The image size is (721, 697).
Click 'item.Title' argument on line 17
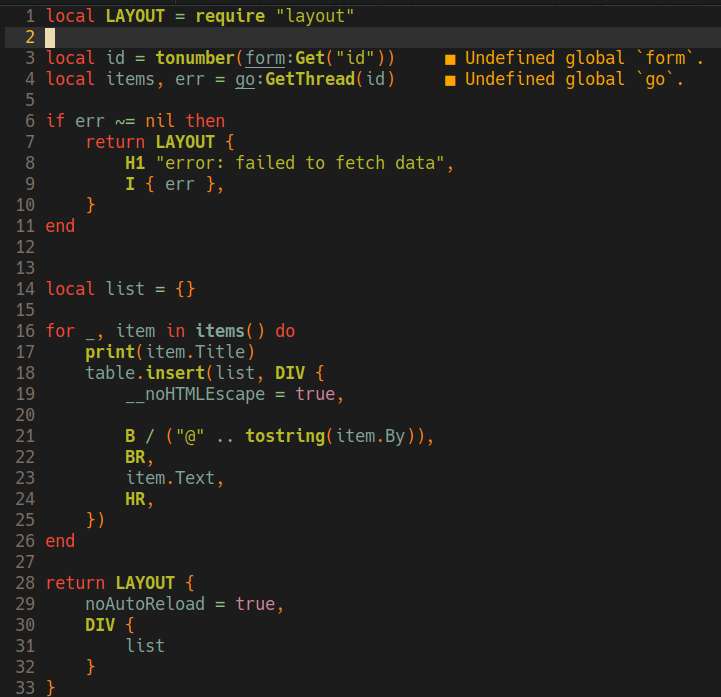195,352
